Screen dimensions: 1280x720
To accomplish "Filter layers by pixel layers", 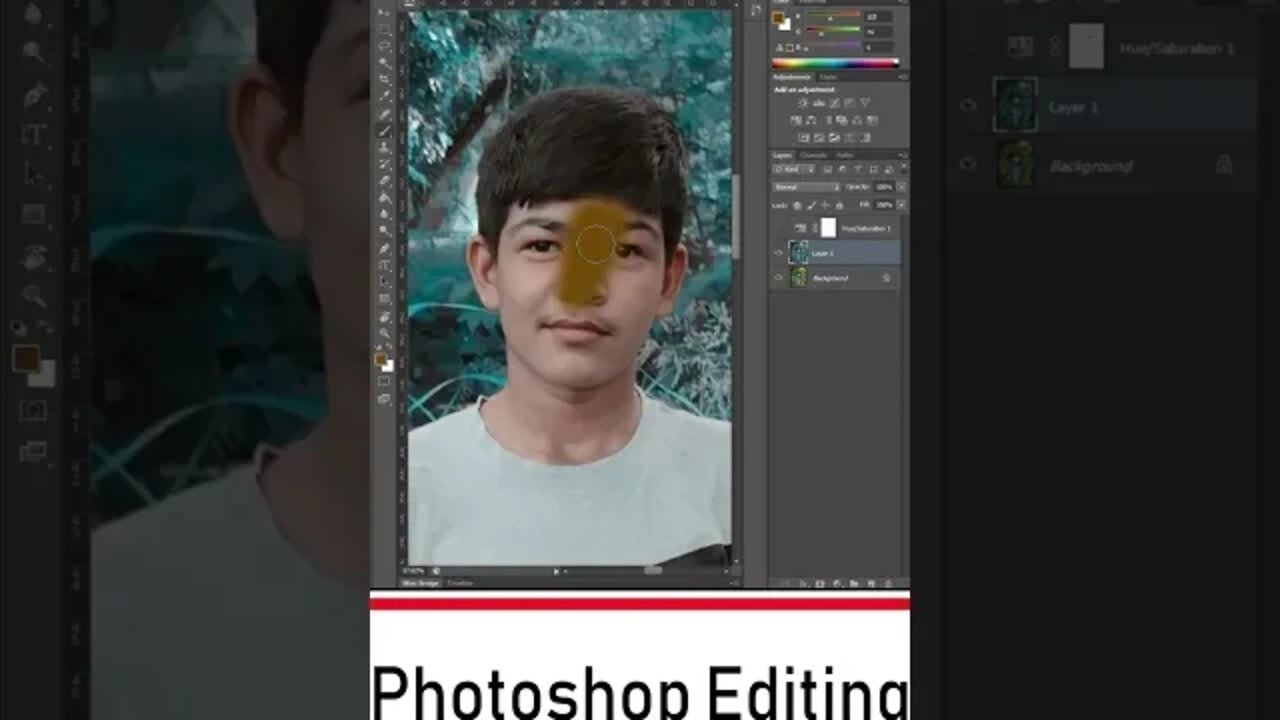I will (828, 169).
